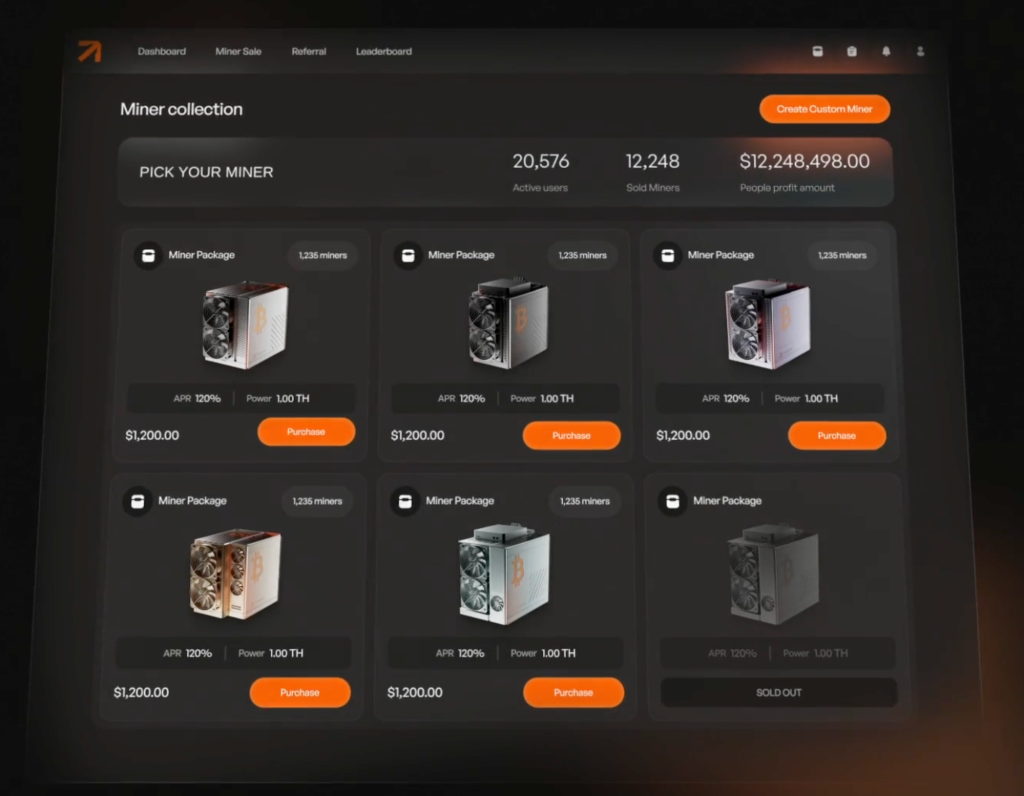Go to the Dashboard tab

coord(162,51)
